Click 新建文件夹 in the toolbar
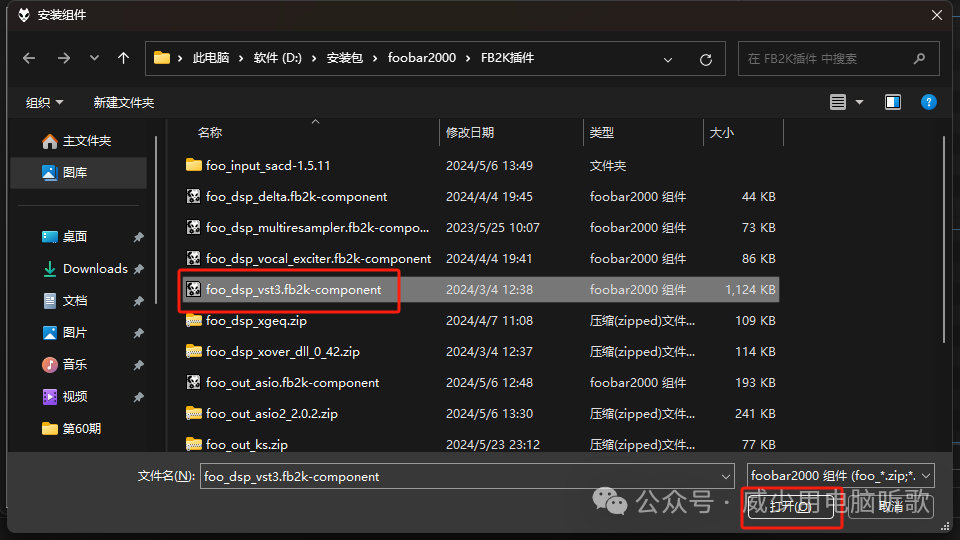Screen dimensions: 960x540 (x=124, y=102)
